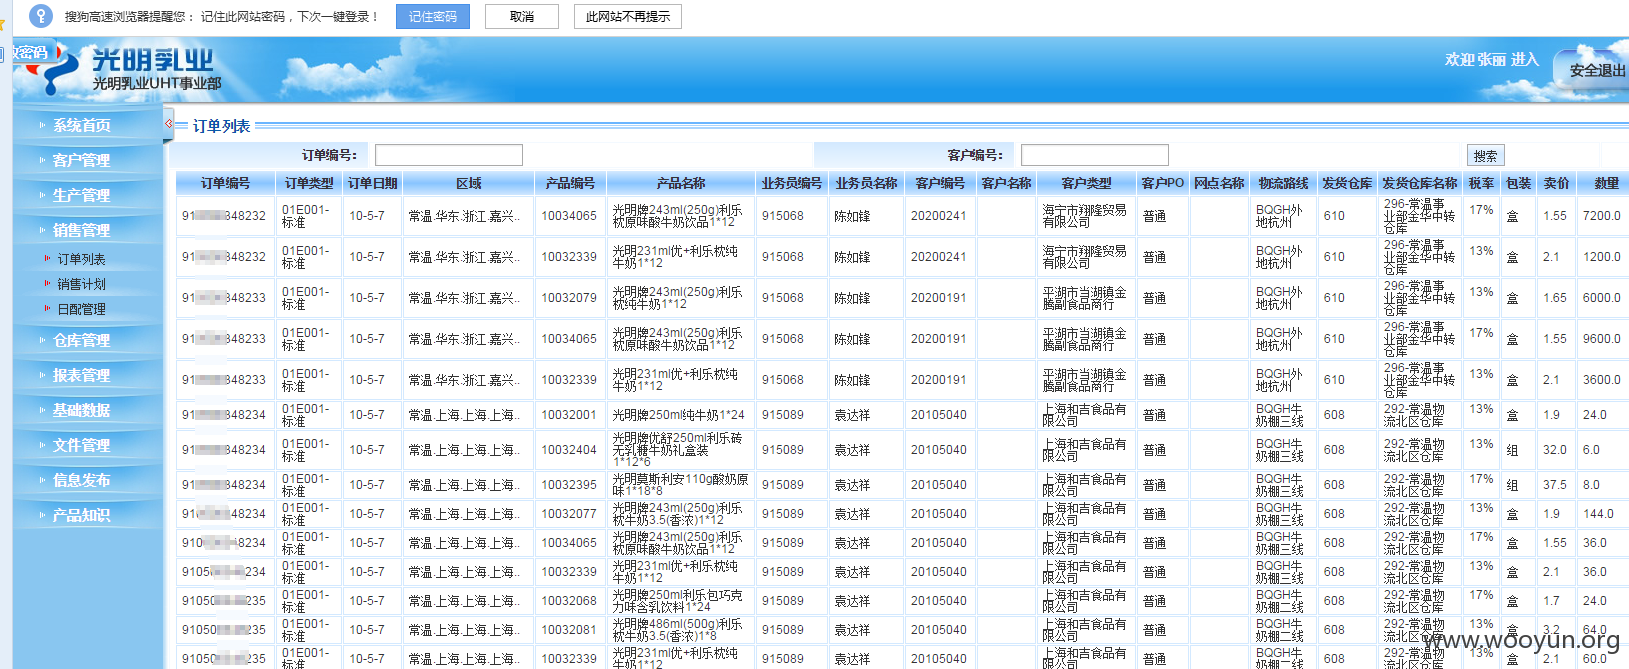Image resolution: width=1629 pixels, height=669 pixels.
Task: Click the 网点名称 column header
Action: [1219, 183]
